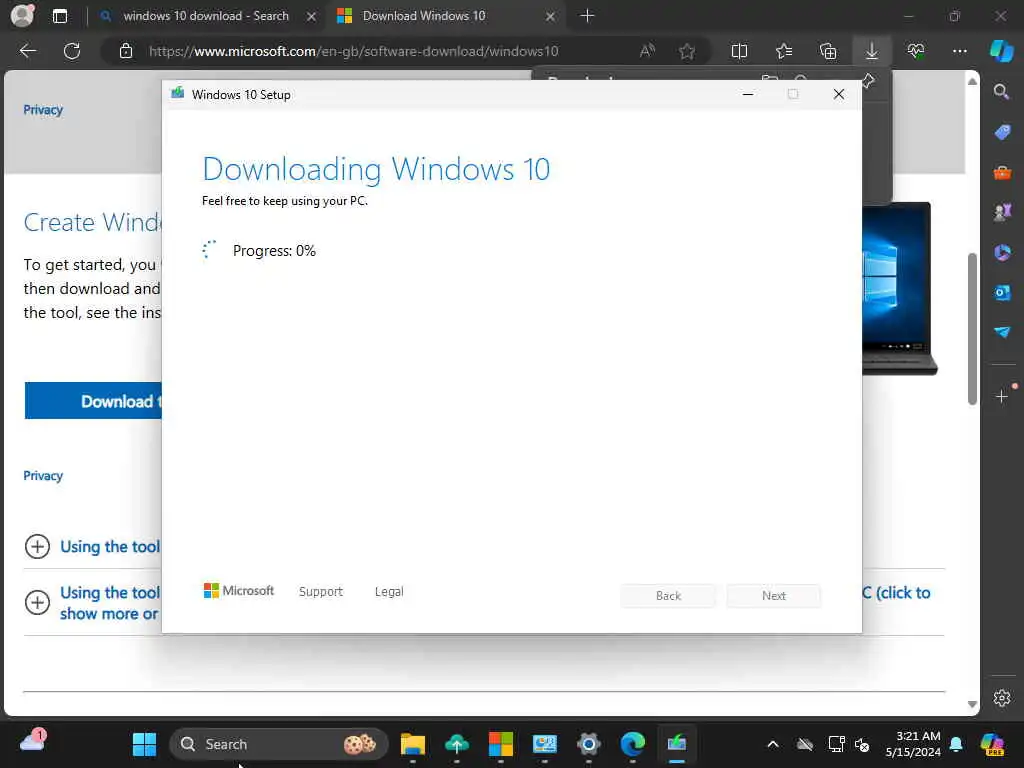Open the Edge profile avatar
The height and width of the screenshot is (768, 1024).
point(22,16)
